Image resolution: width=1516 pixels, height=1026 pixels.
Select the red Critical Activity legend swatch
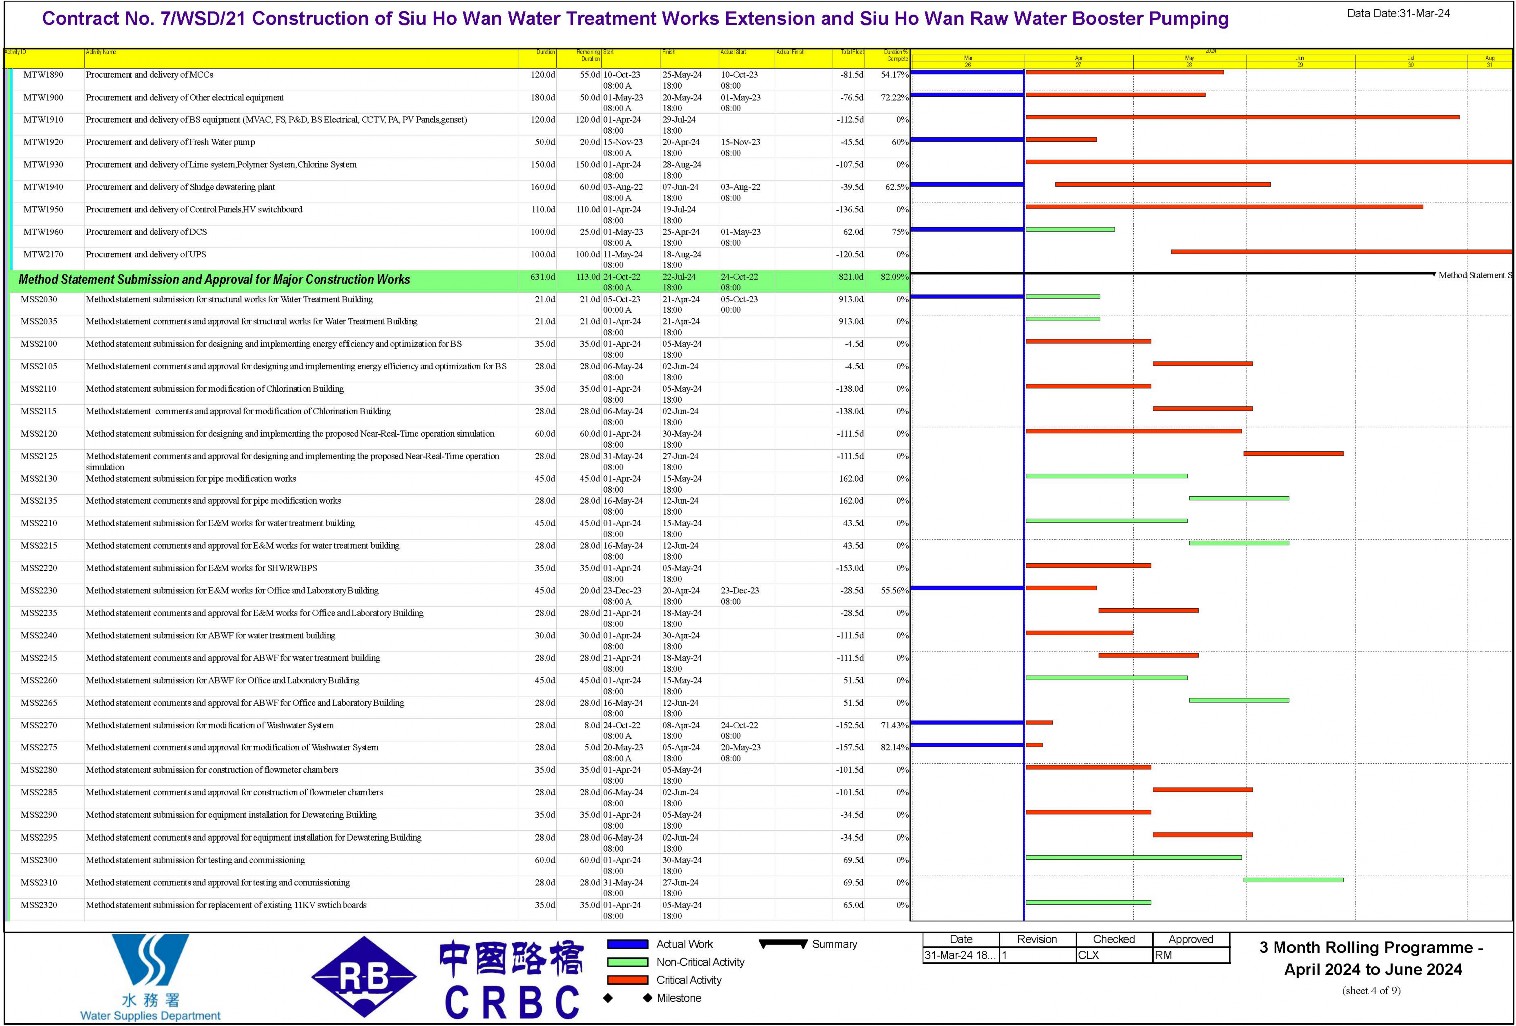[x=628, y=980]
